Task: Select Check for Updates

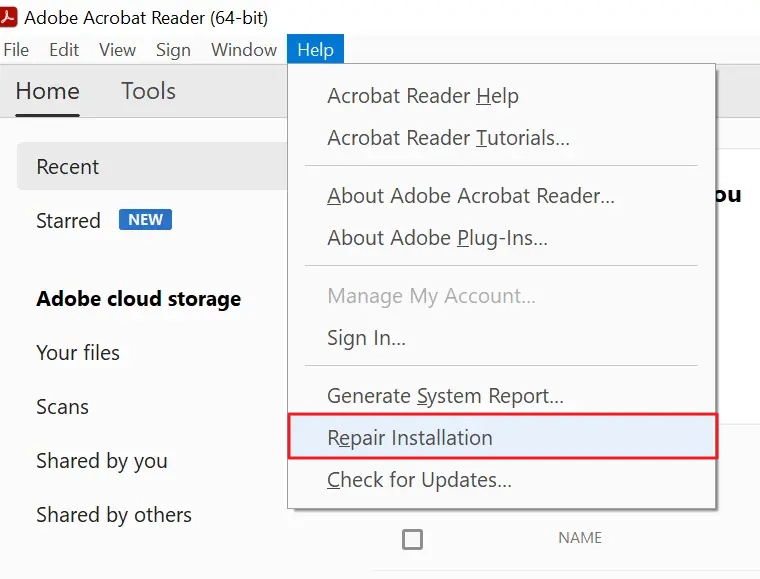Action: point(502,480)
